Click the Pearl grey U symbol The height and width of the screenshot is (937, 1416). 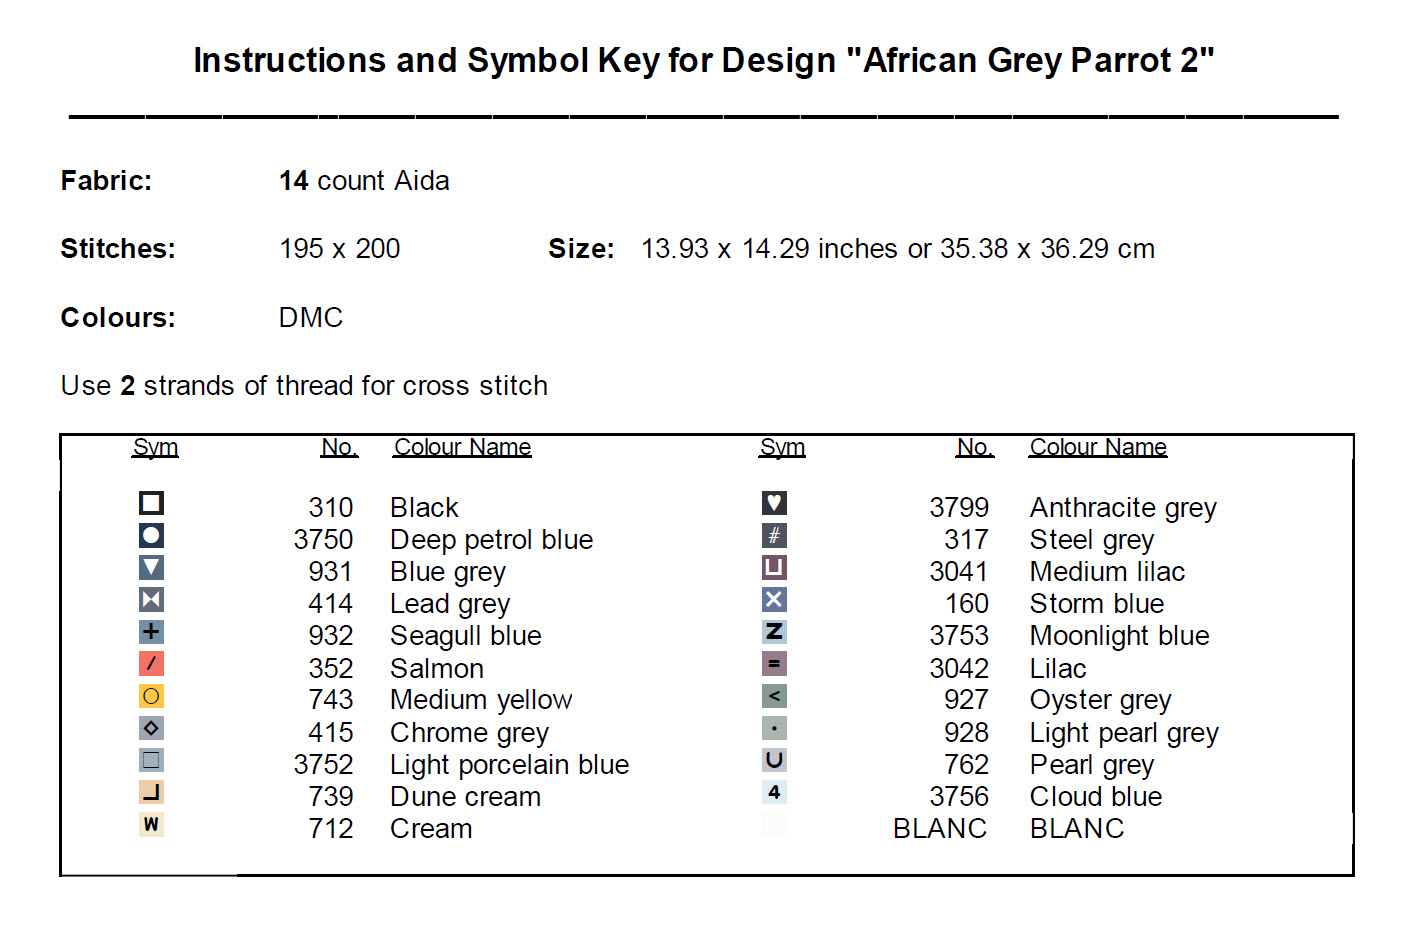coord(774,760)
